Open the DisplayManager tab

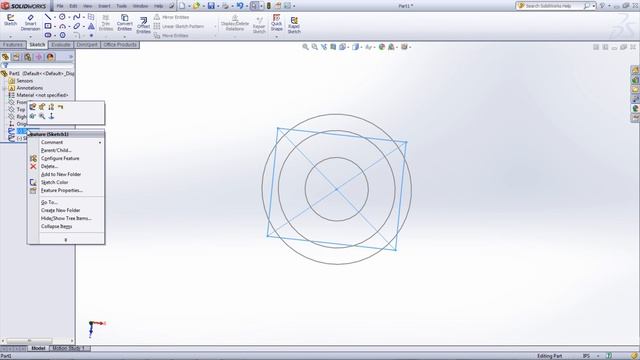(50, 57)
